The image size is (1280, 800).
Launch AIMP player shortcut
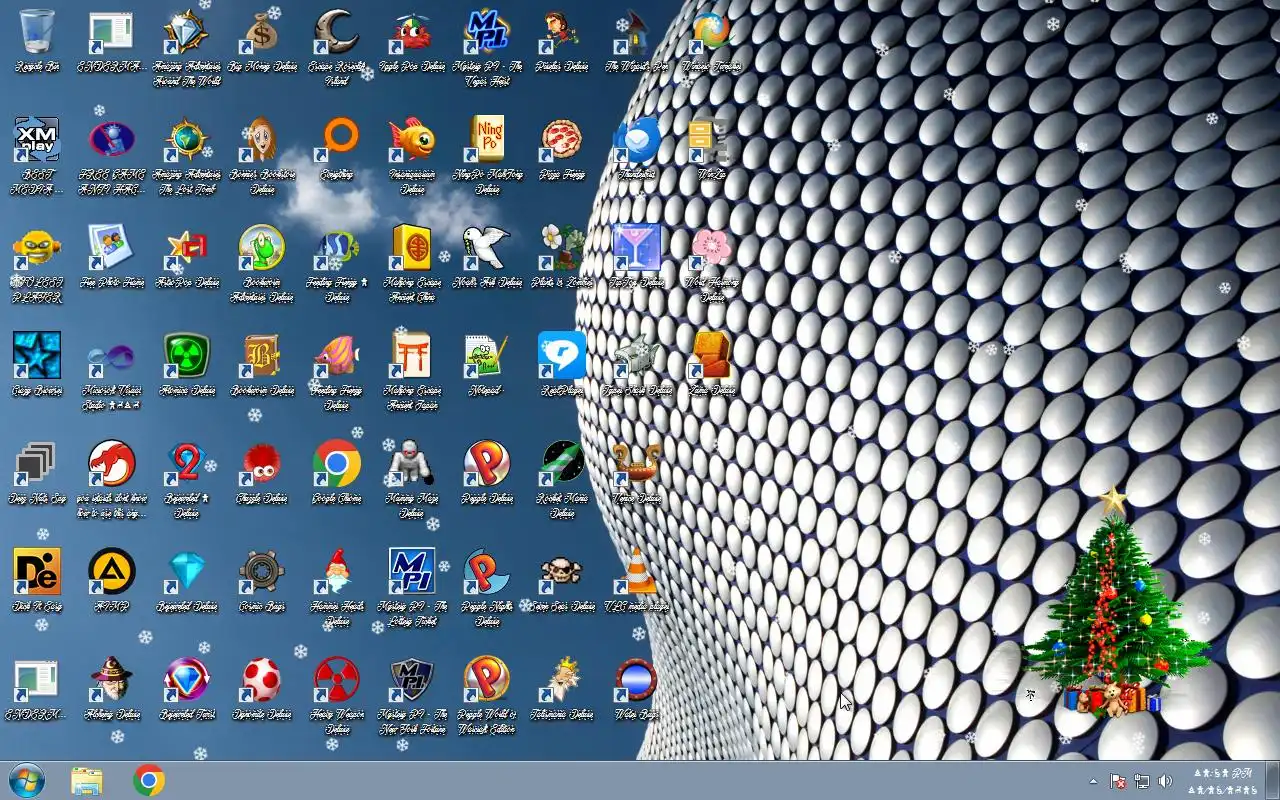[x=112, y=572]
